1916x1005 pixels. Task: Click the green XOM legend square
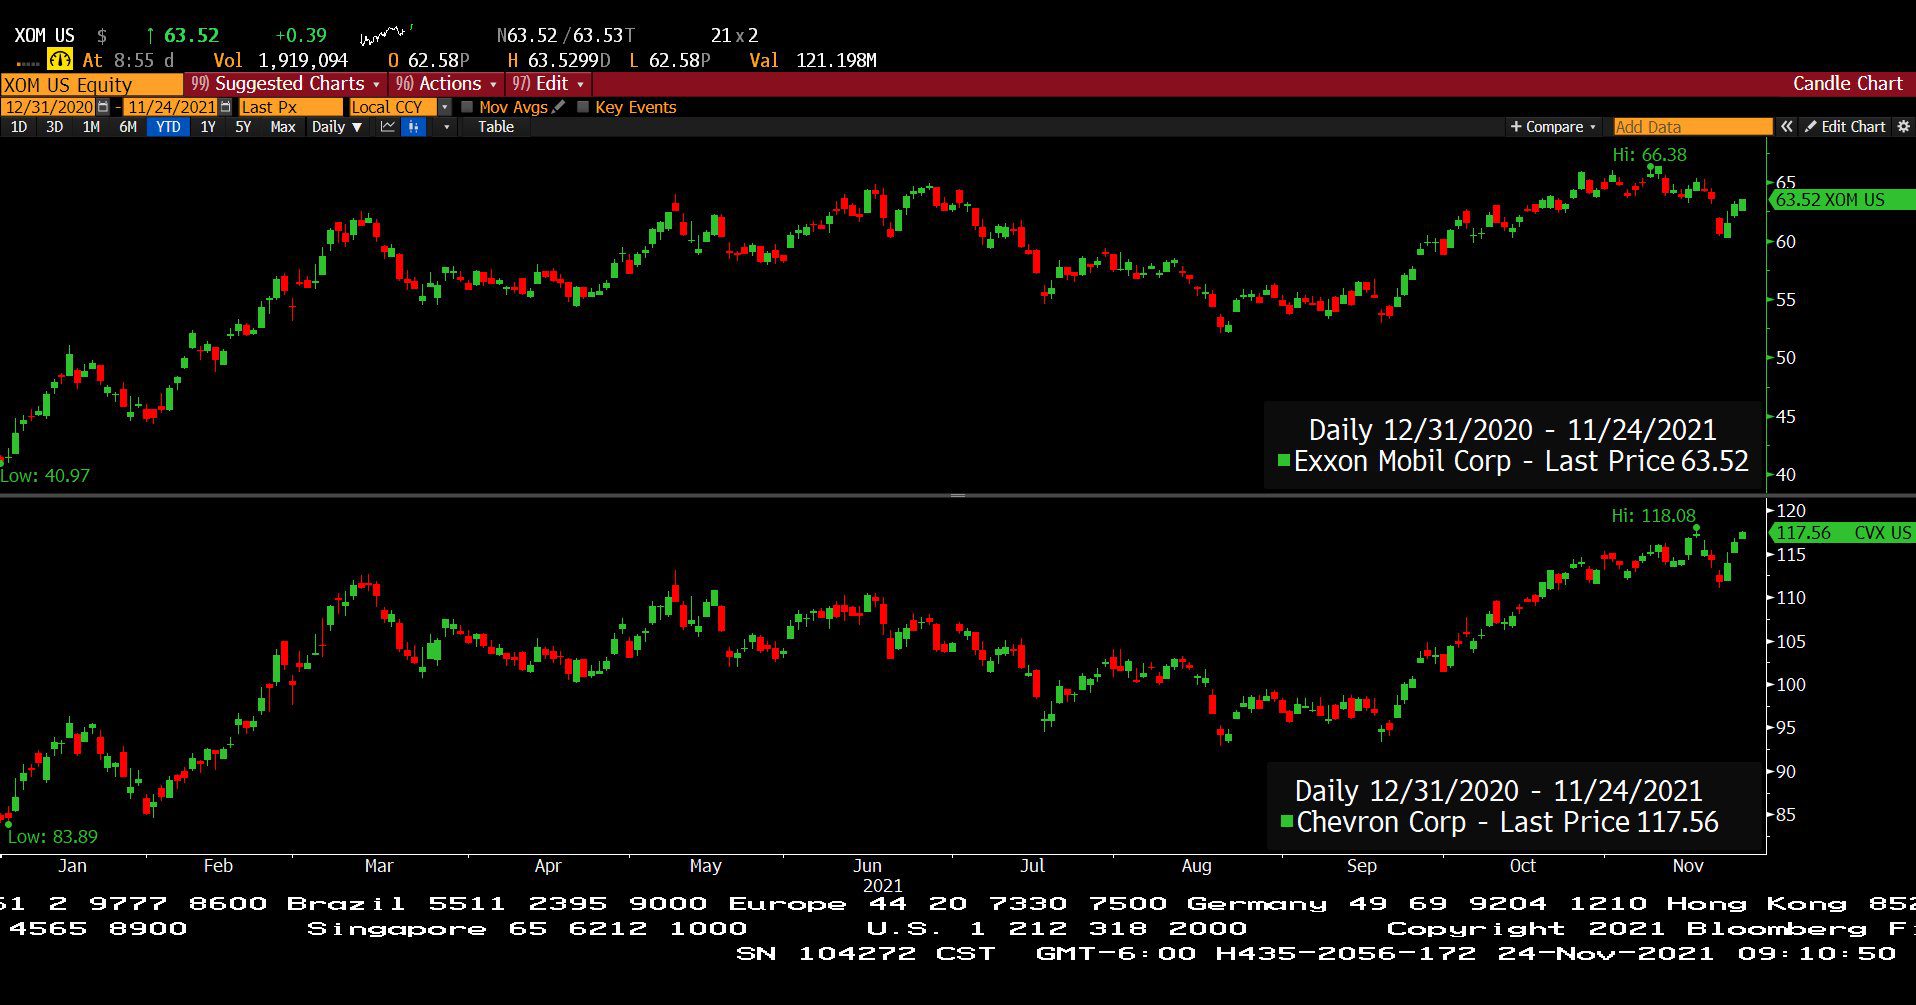(x=1284, y=461)
